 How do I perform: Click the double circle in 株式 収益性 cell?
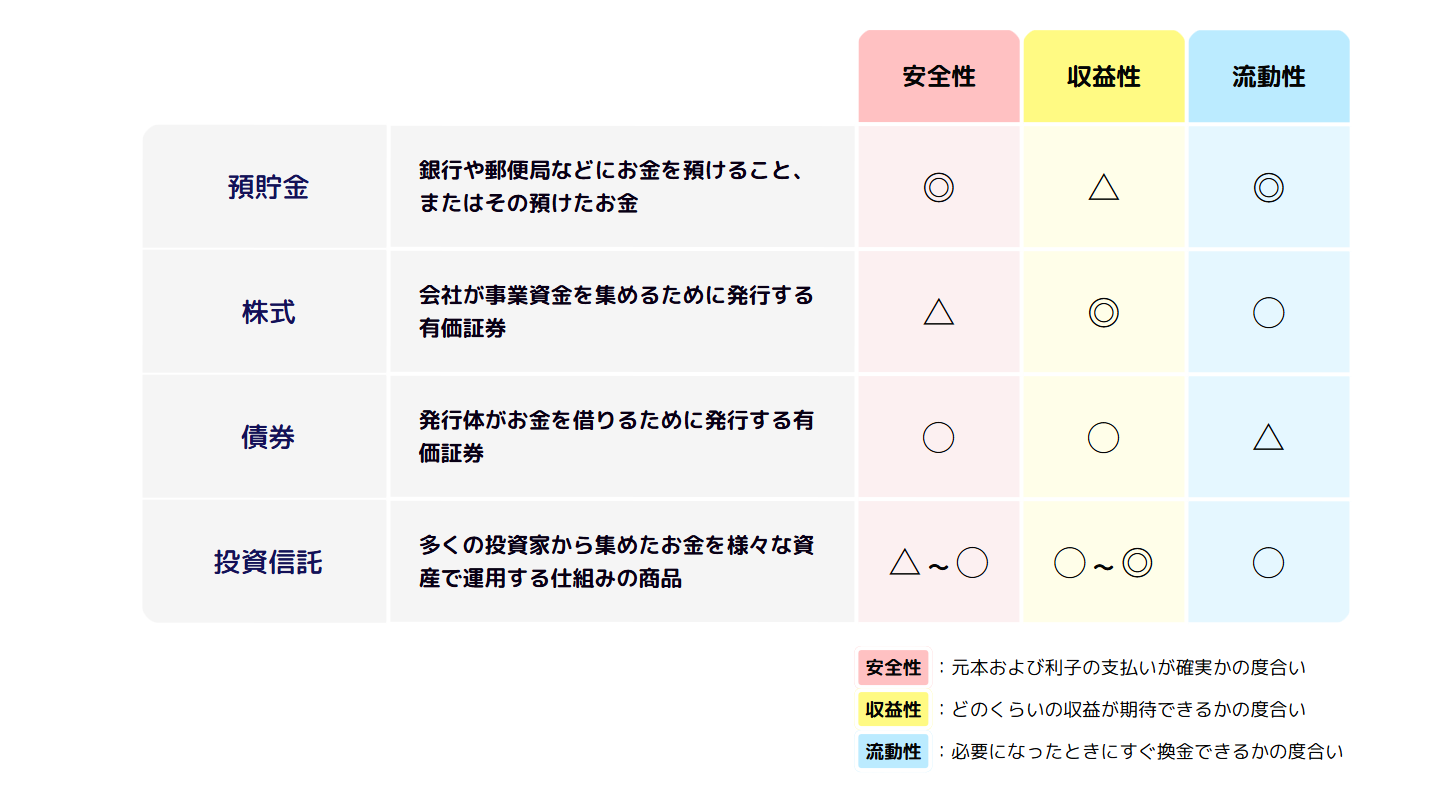point(1103,312)
